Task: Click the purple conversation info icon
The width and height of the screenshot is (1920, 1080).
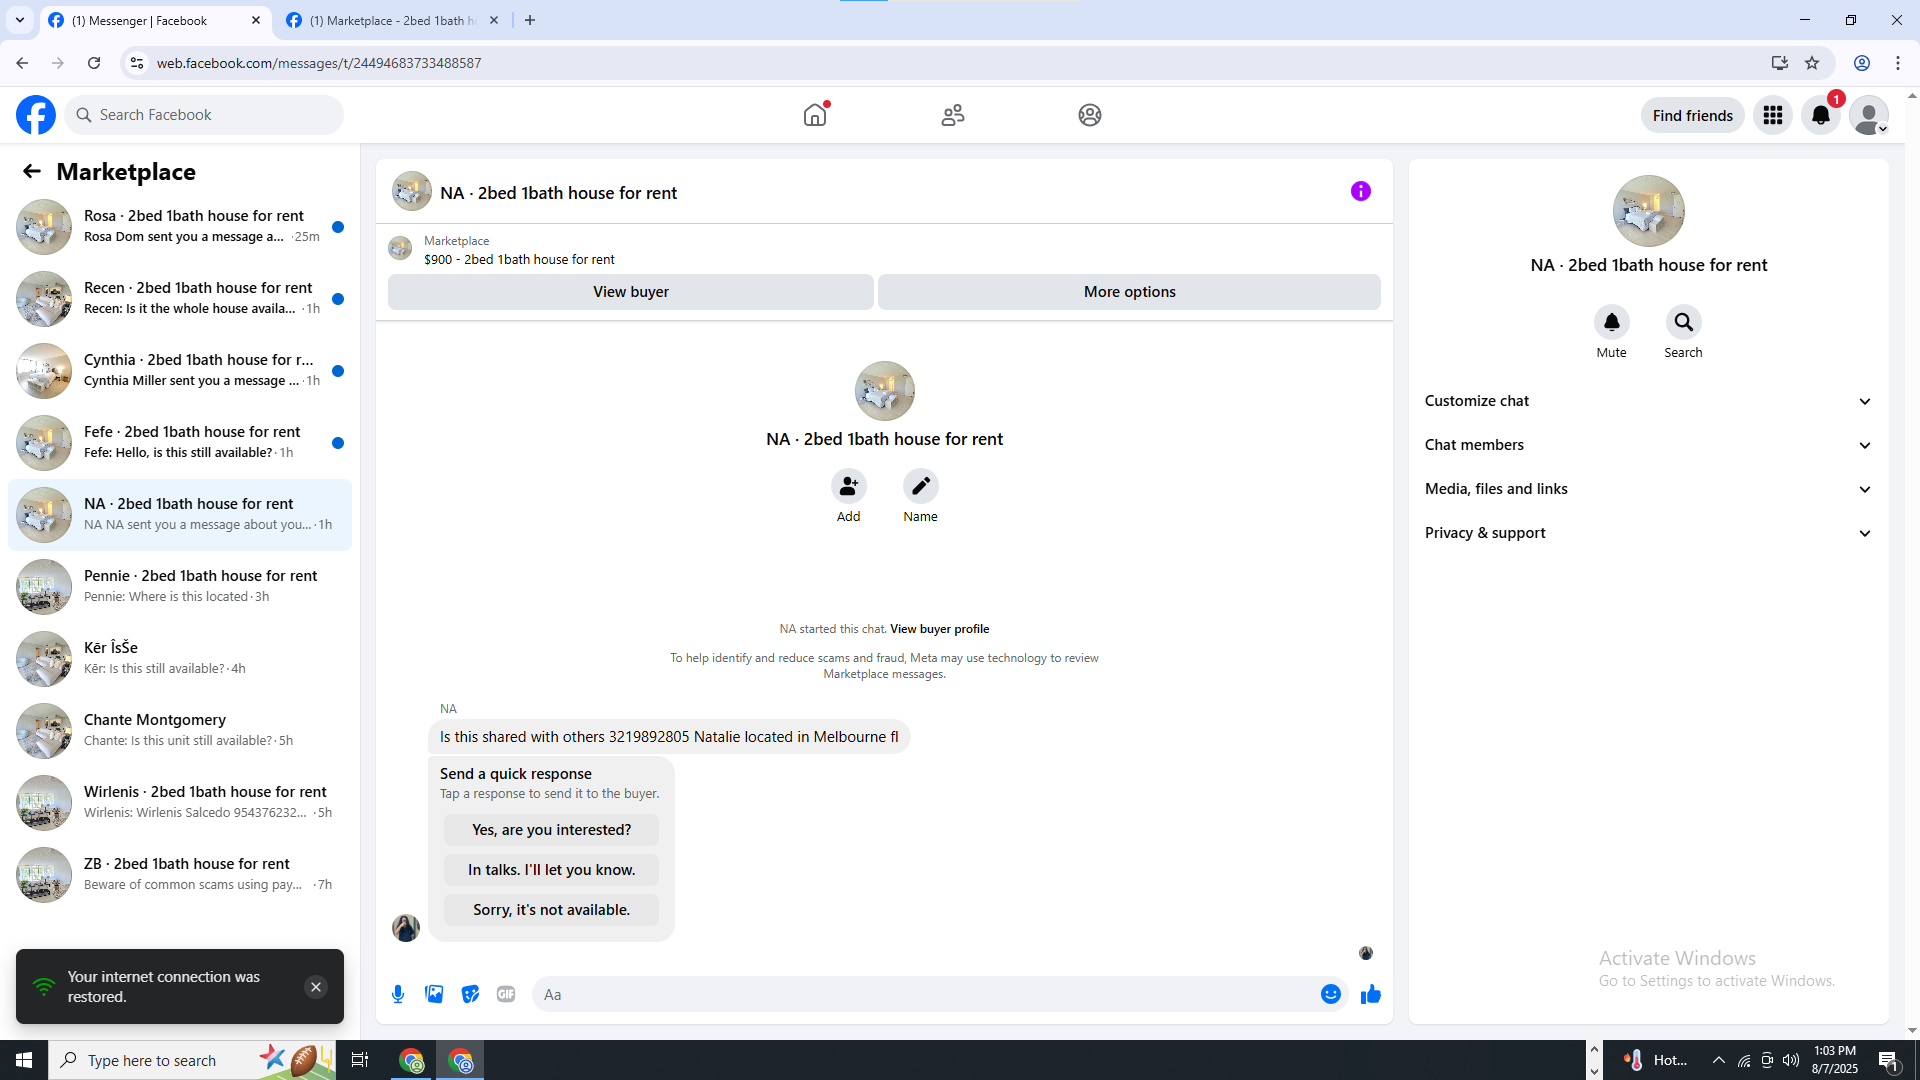Action: [1360, 191]
